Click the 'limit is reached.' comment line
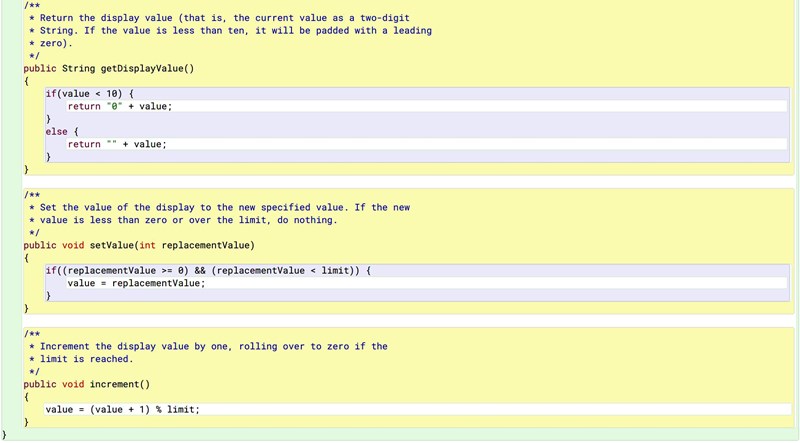 (85, 359)
